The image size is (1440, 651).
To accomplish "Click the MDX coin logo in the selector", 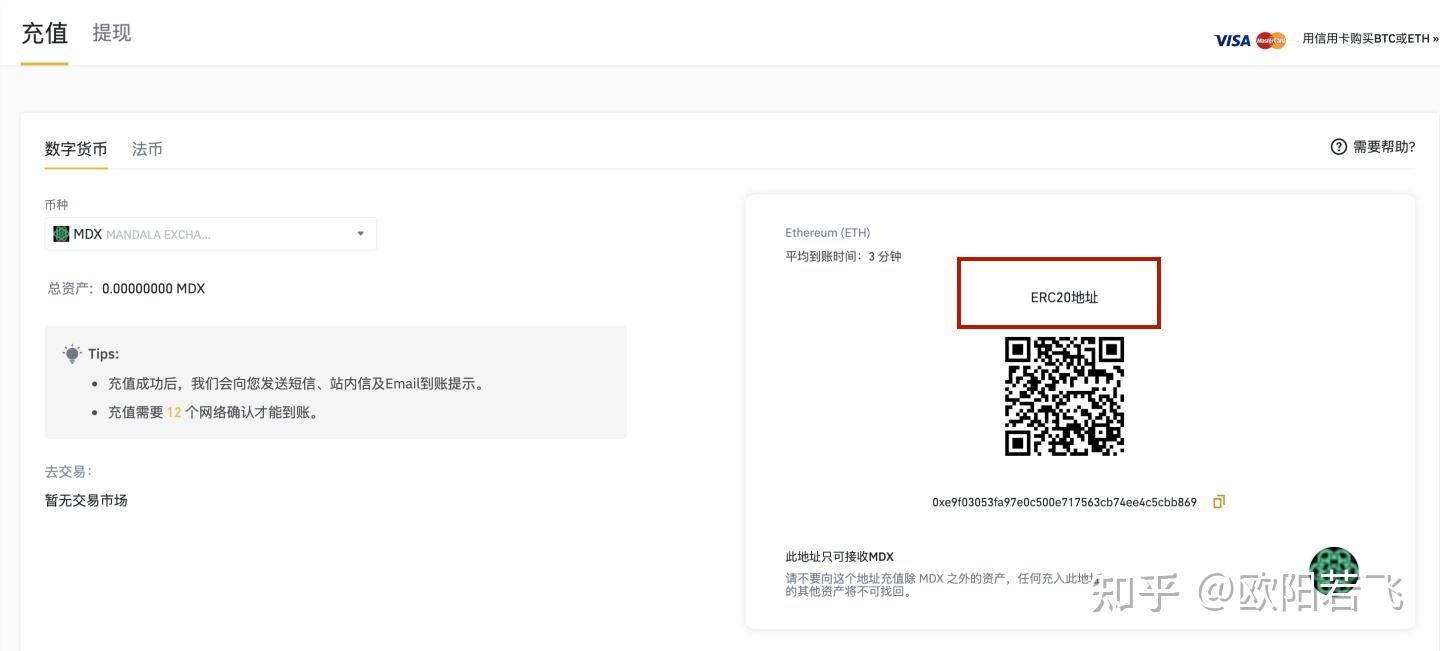I will pos(61,233).
